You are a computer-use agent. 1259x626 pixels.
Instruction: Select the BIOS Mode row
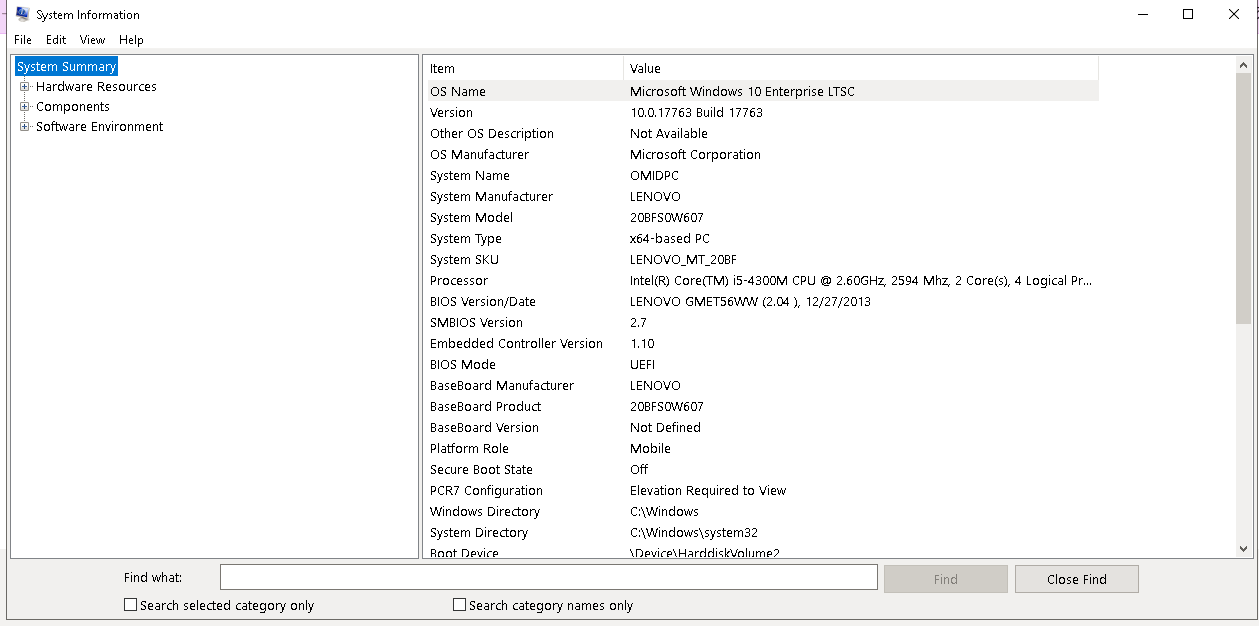click(761, 365)
